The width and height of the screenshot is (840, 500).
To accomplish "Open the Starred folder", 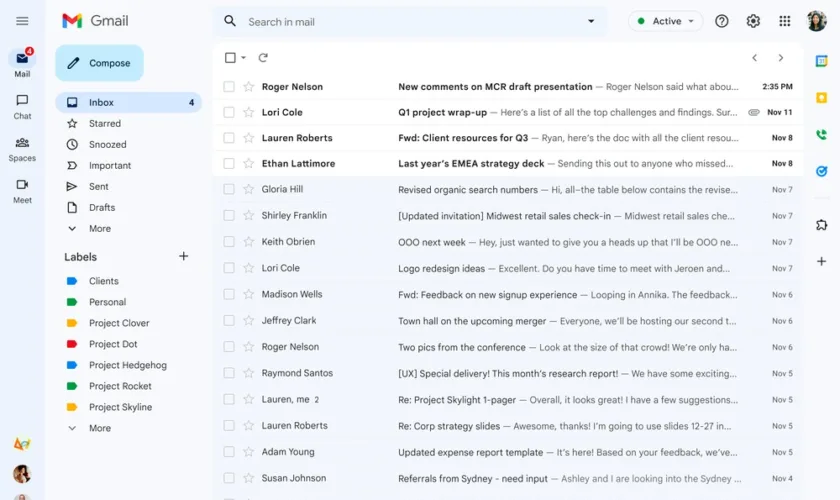I will tap(104, 124).
